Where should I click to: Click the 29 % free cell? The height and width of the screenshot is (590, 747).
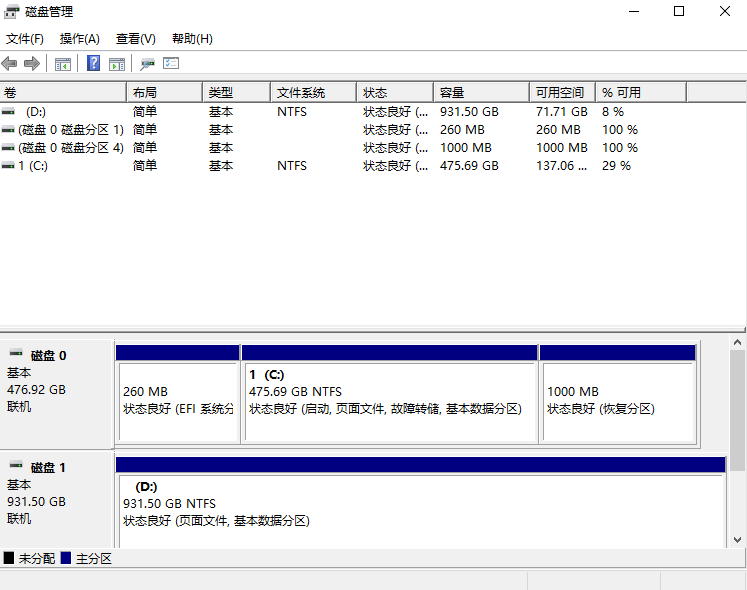pos(616,166)
